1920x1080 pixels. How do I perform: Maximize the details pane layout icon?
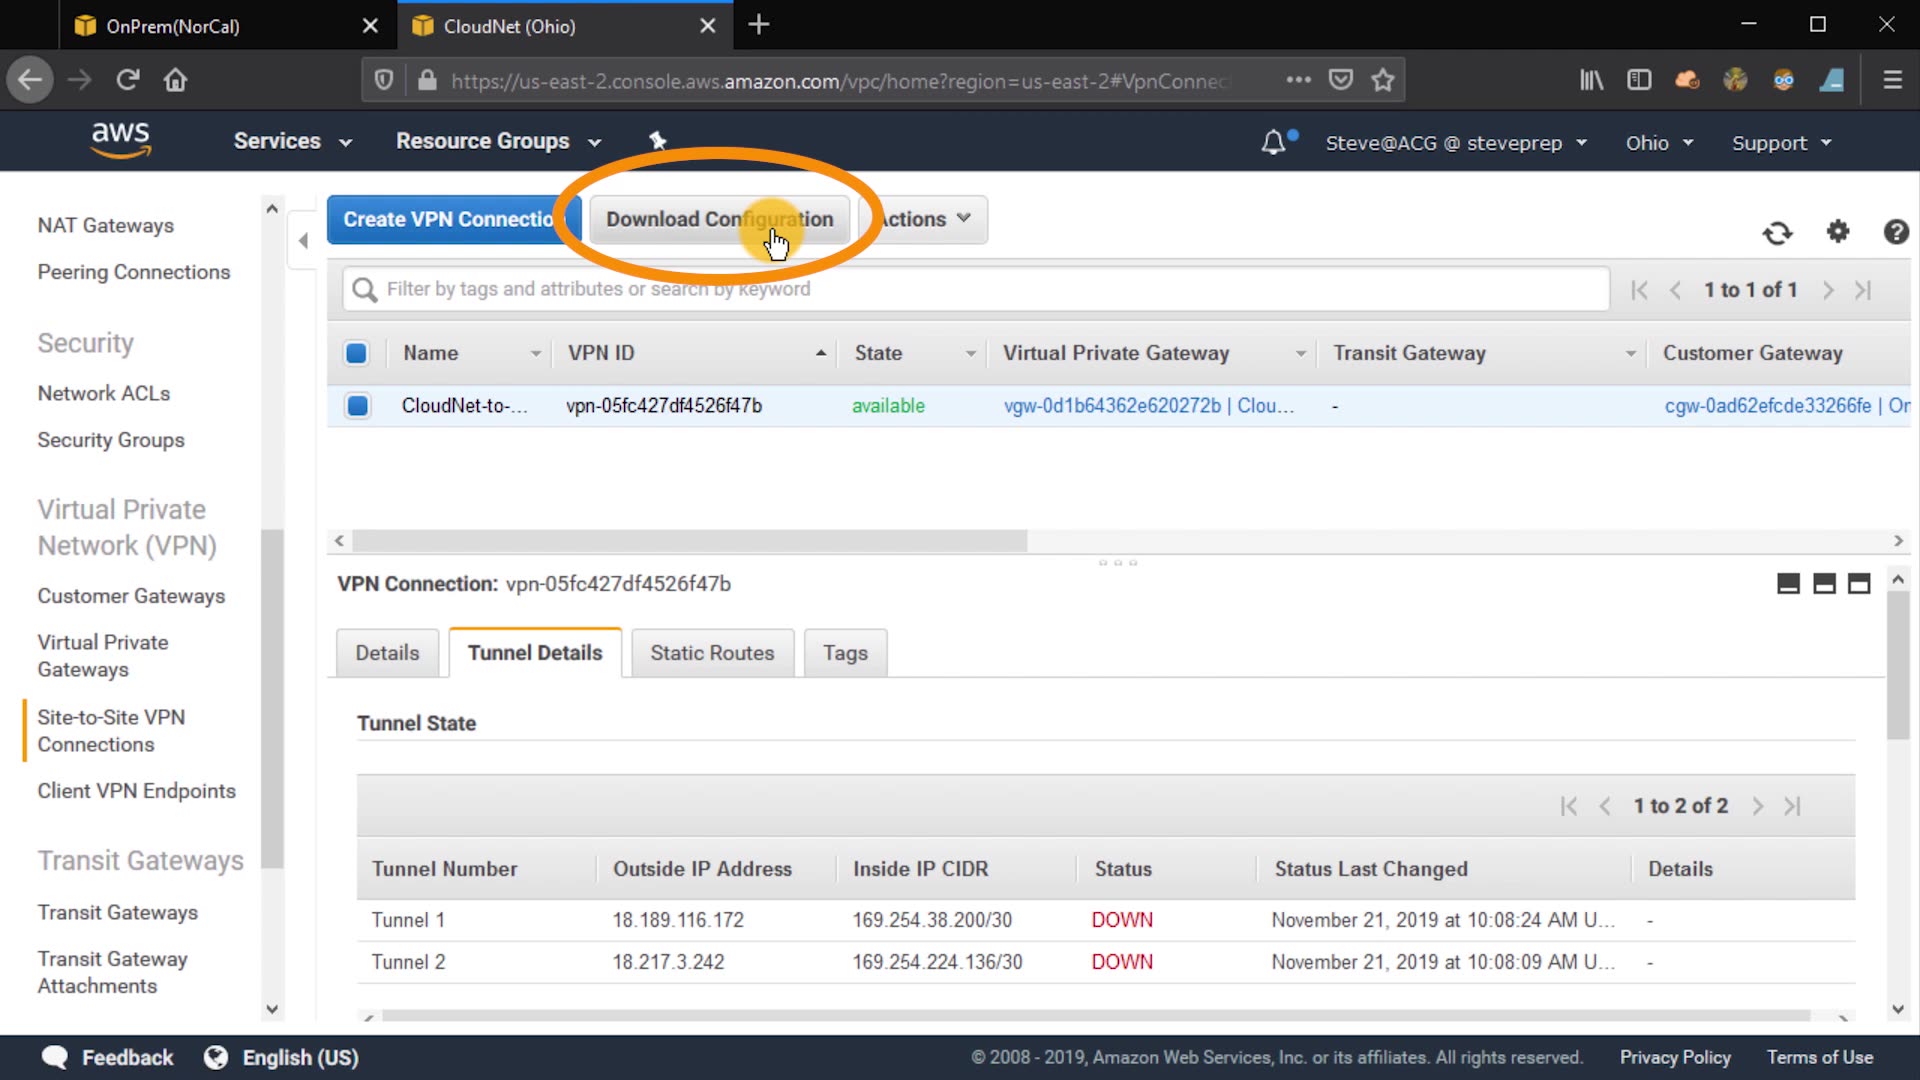pyautogui.click(x=1859, y=584)
